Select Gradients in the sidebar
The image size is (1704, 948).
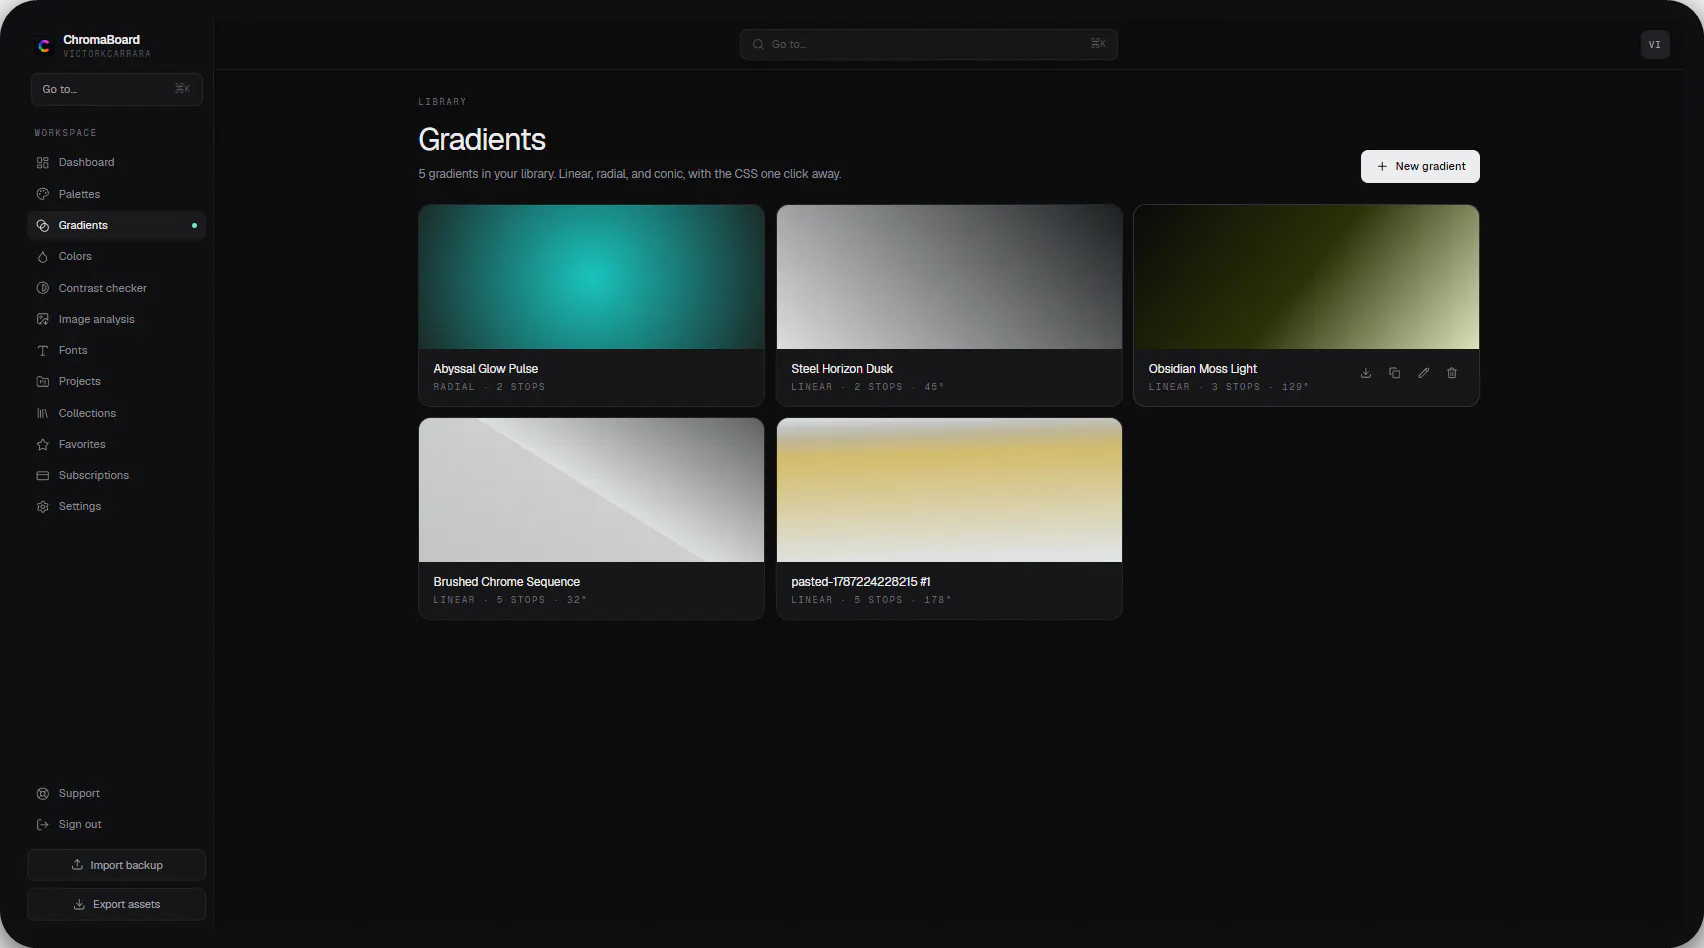point(117,225)
